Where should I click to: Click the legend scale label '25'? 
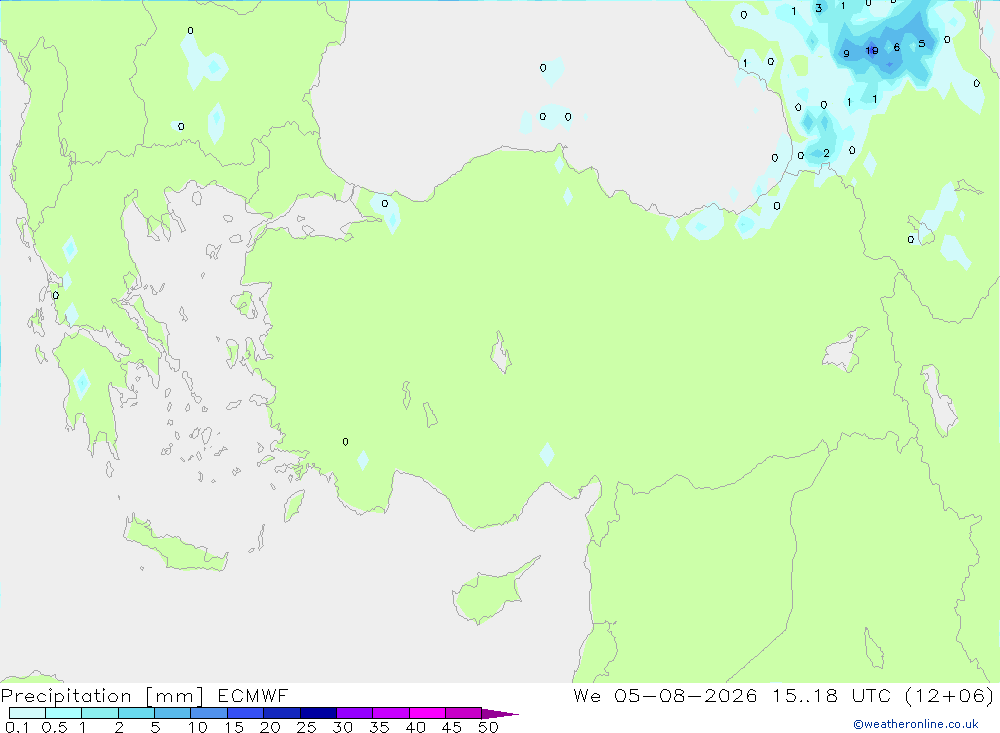[306, 727]
